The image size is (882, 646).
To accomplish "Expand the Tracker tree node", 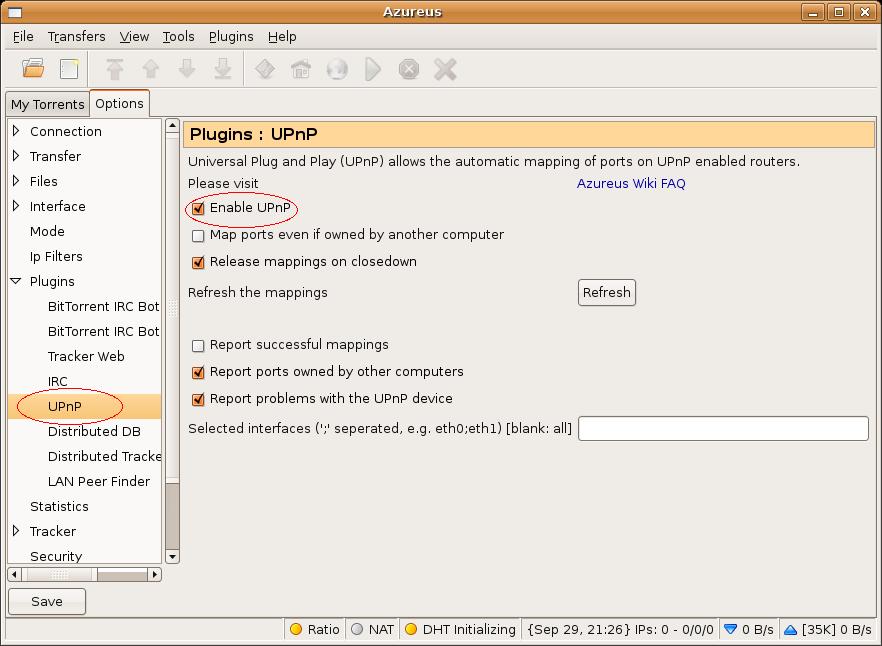I will coord(16,531).
